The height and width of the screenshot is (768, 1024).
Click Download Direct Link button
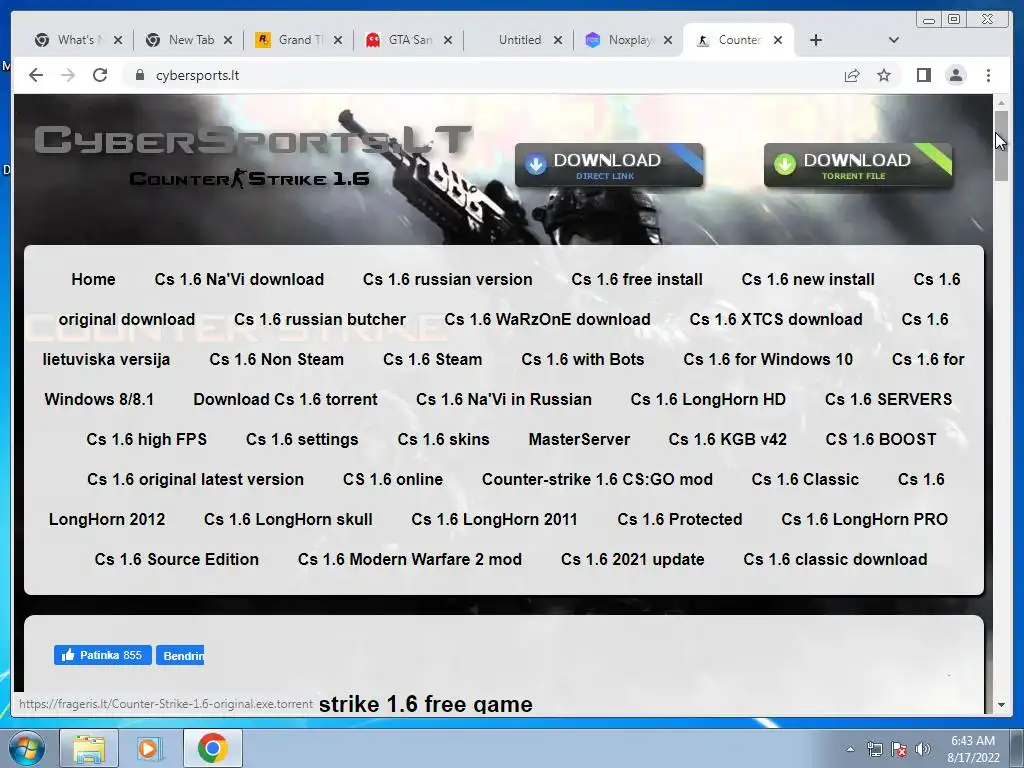609,165
